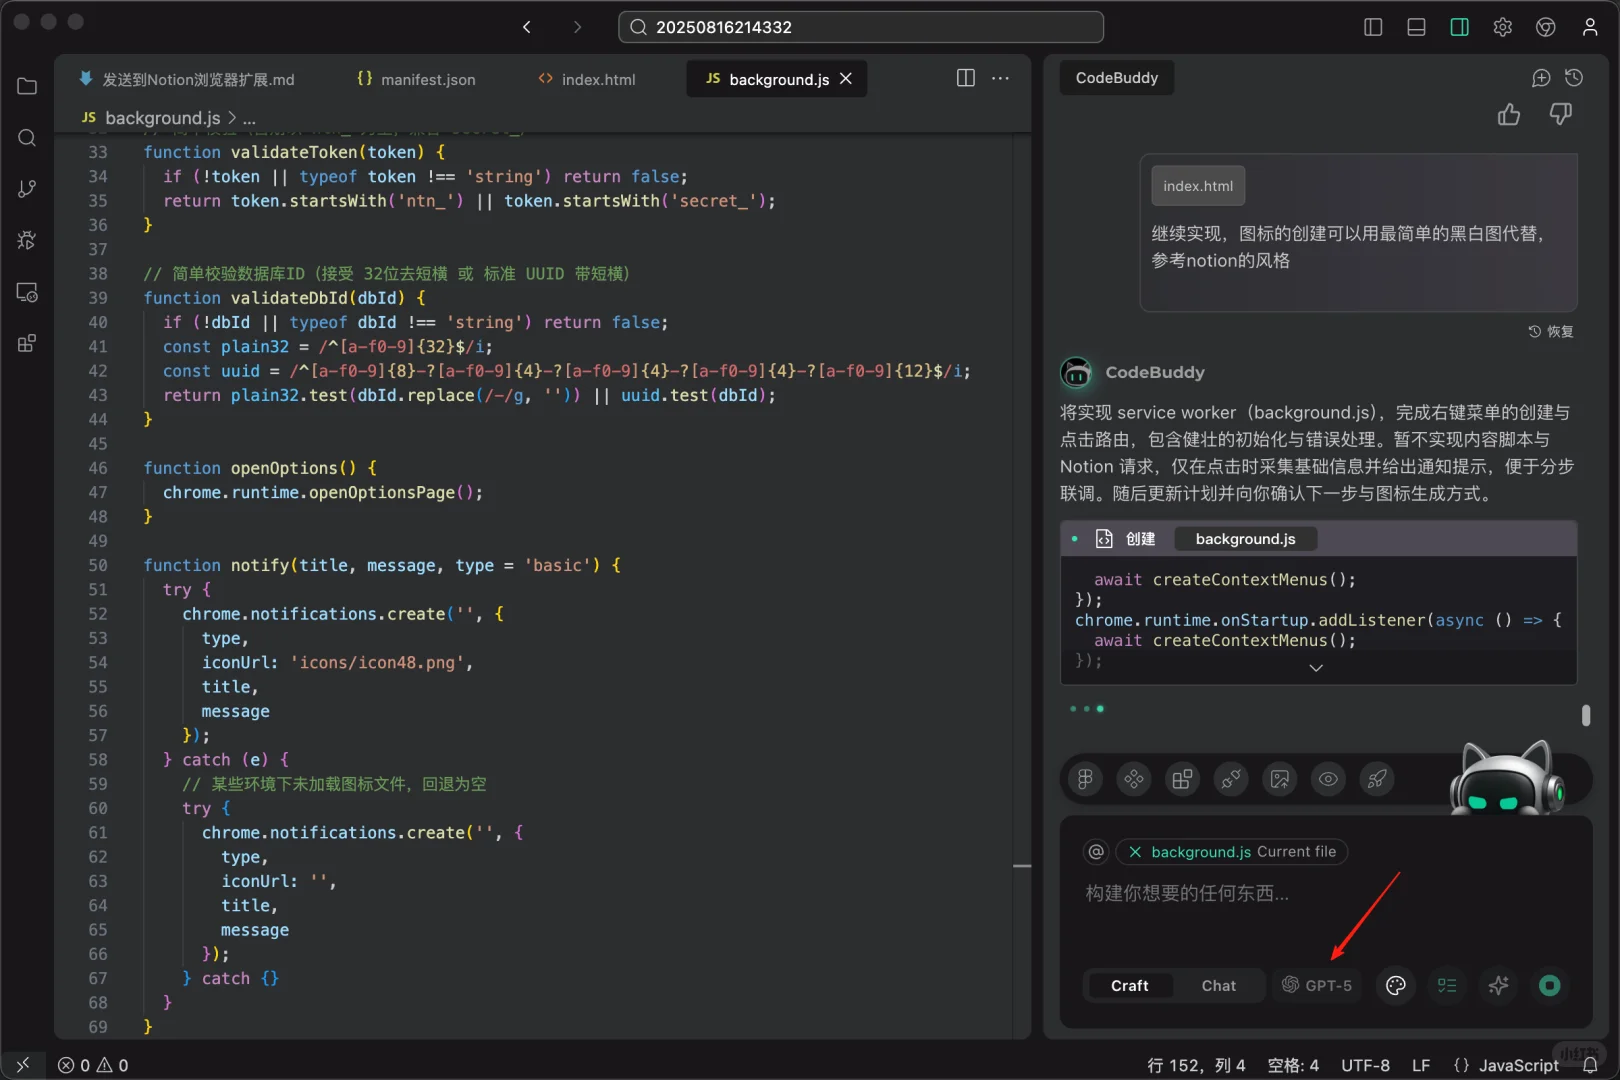This screenshot has width=1620, height=1080.
Task: Expand the background.js code preview chevron
Action: coord(1316,668)
